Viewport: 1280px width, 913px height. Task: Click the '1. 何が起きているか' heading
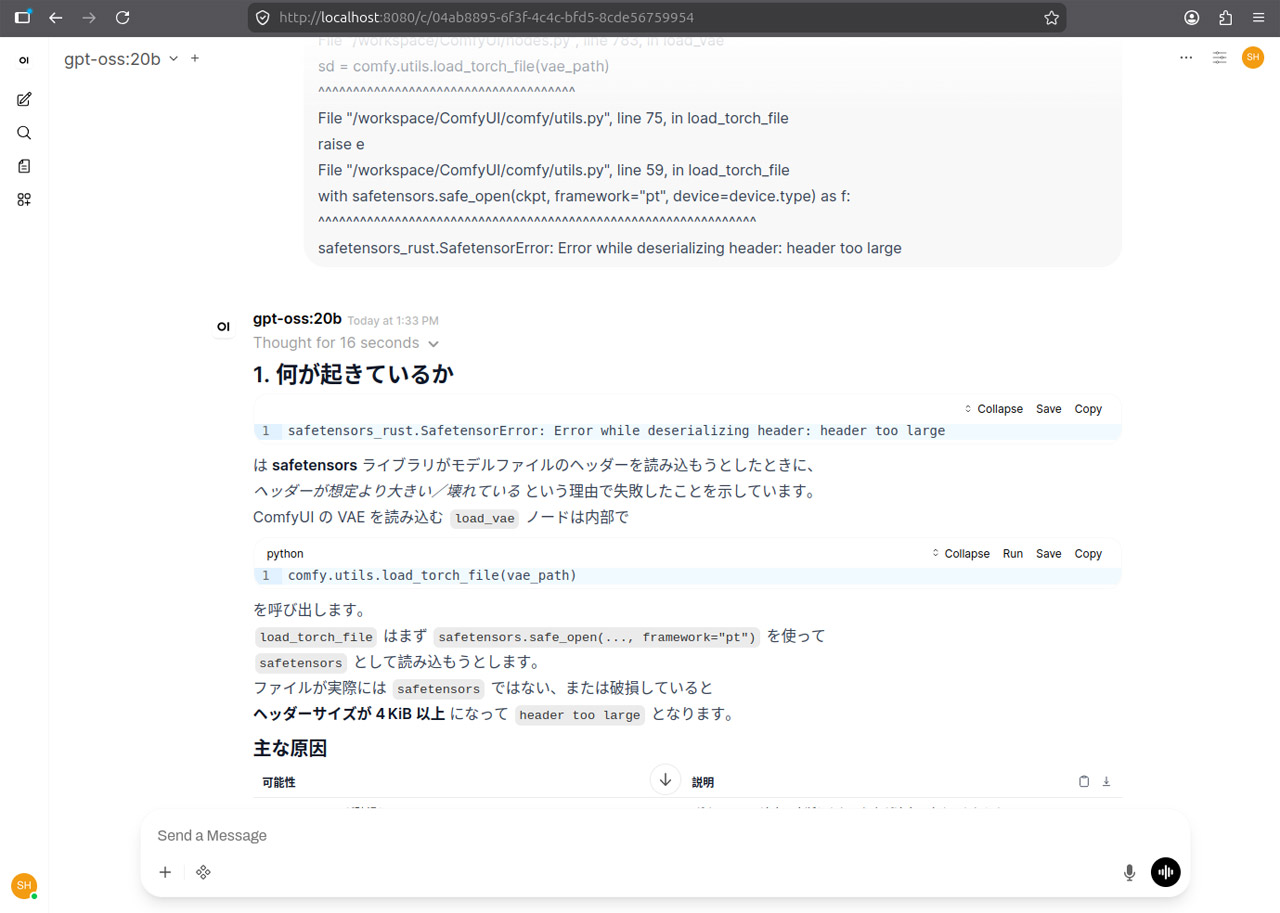pos(353,375)
